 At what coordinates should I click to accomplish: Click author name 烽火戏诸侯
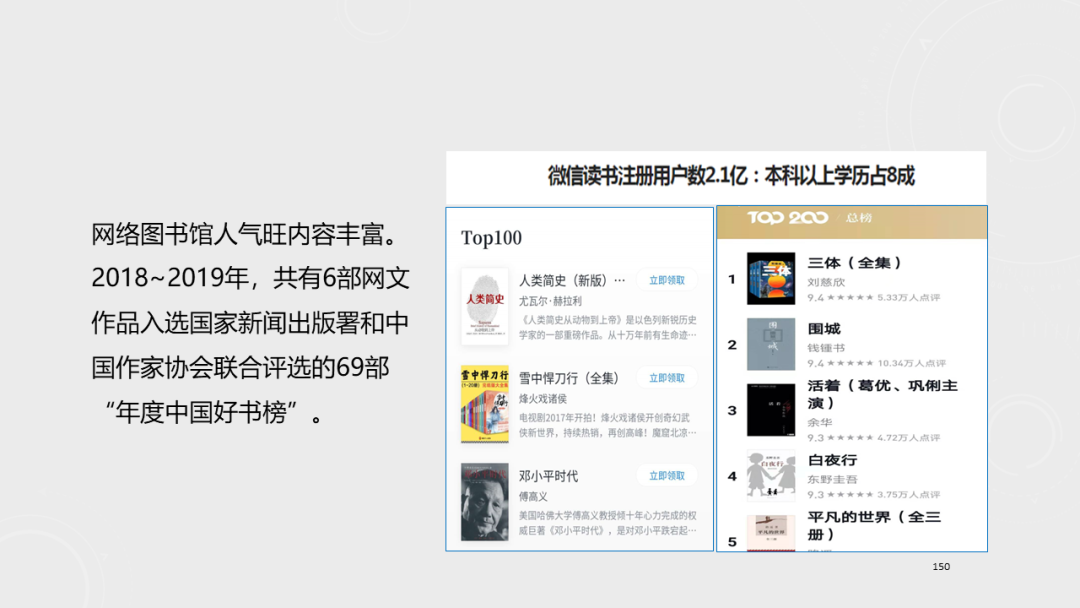coord(543,399)
